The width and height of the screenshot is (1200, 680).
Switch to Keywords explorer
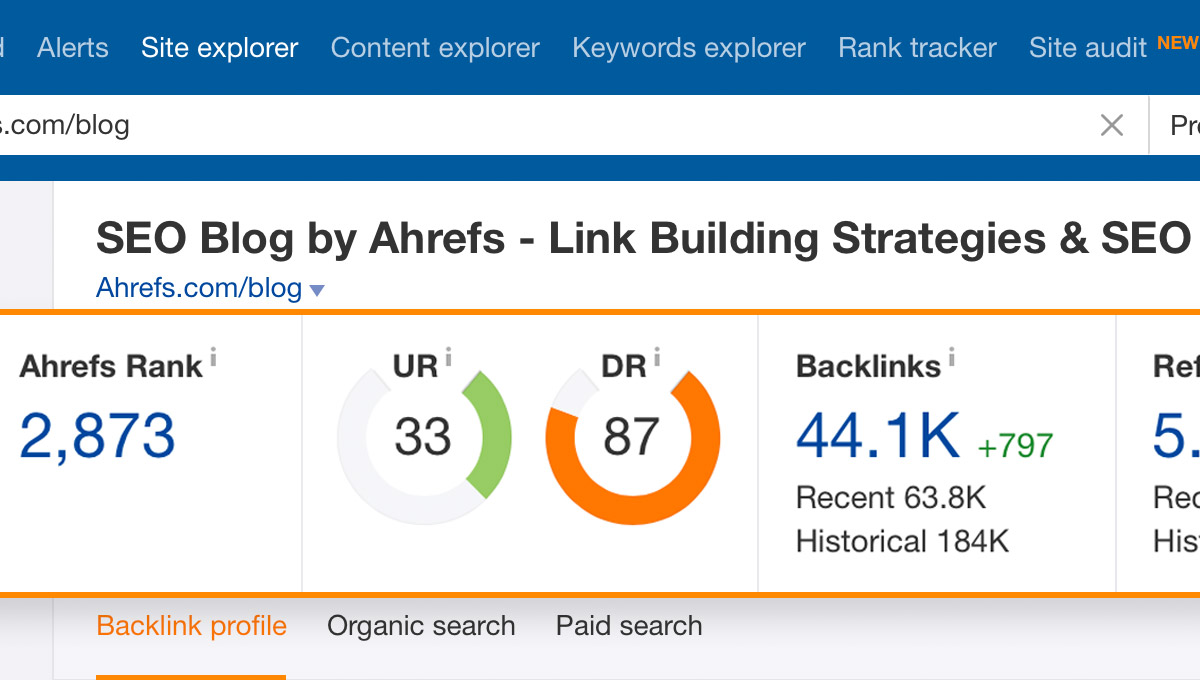click(689, 47)
